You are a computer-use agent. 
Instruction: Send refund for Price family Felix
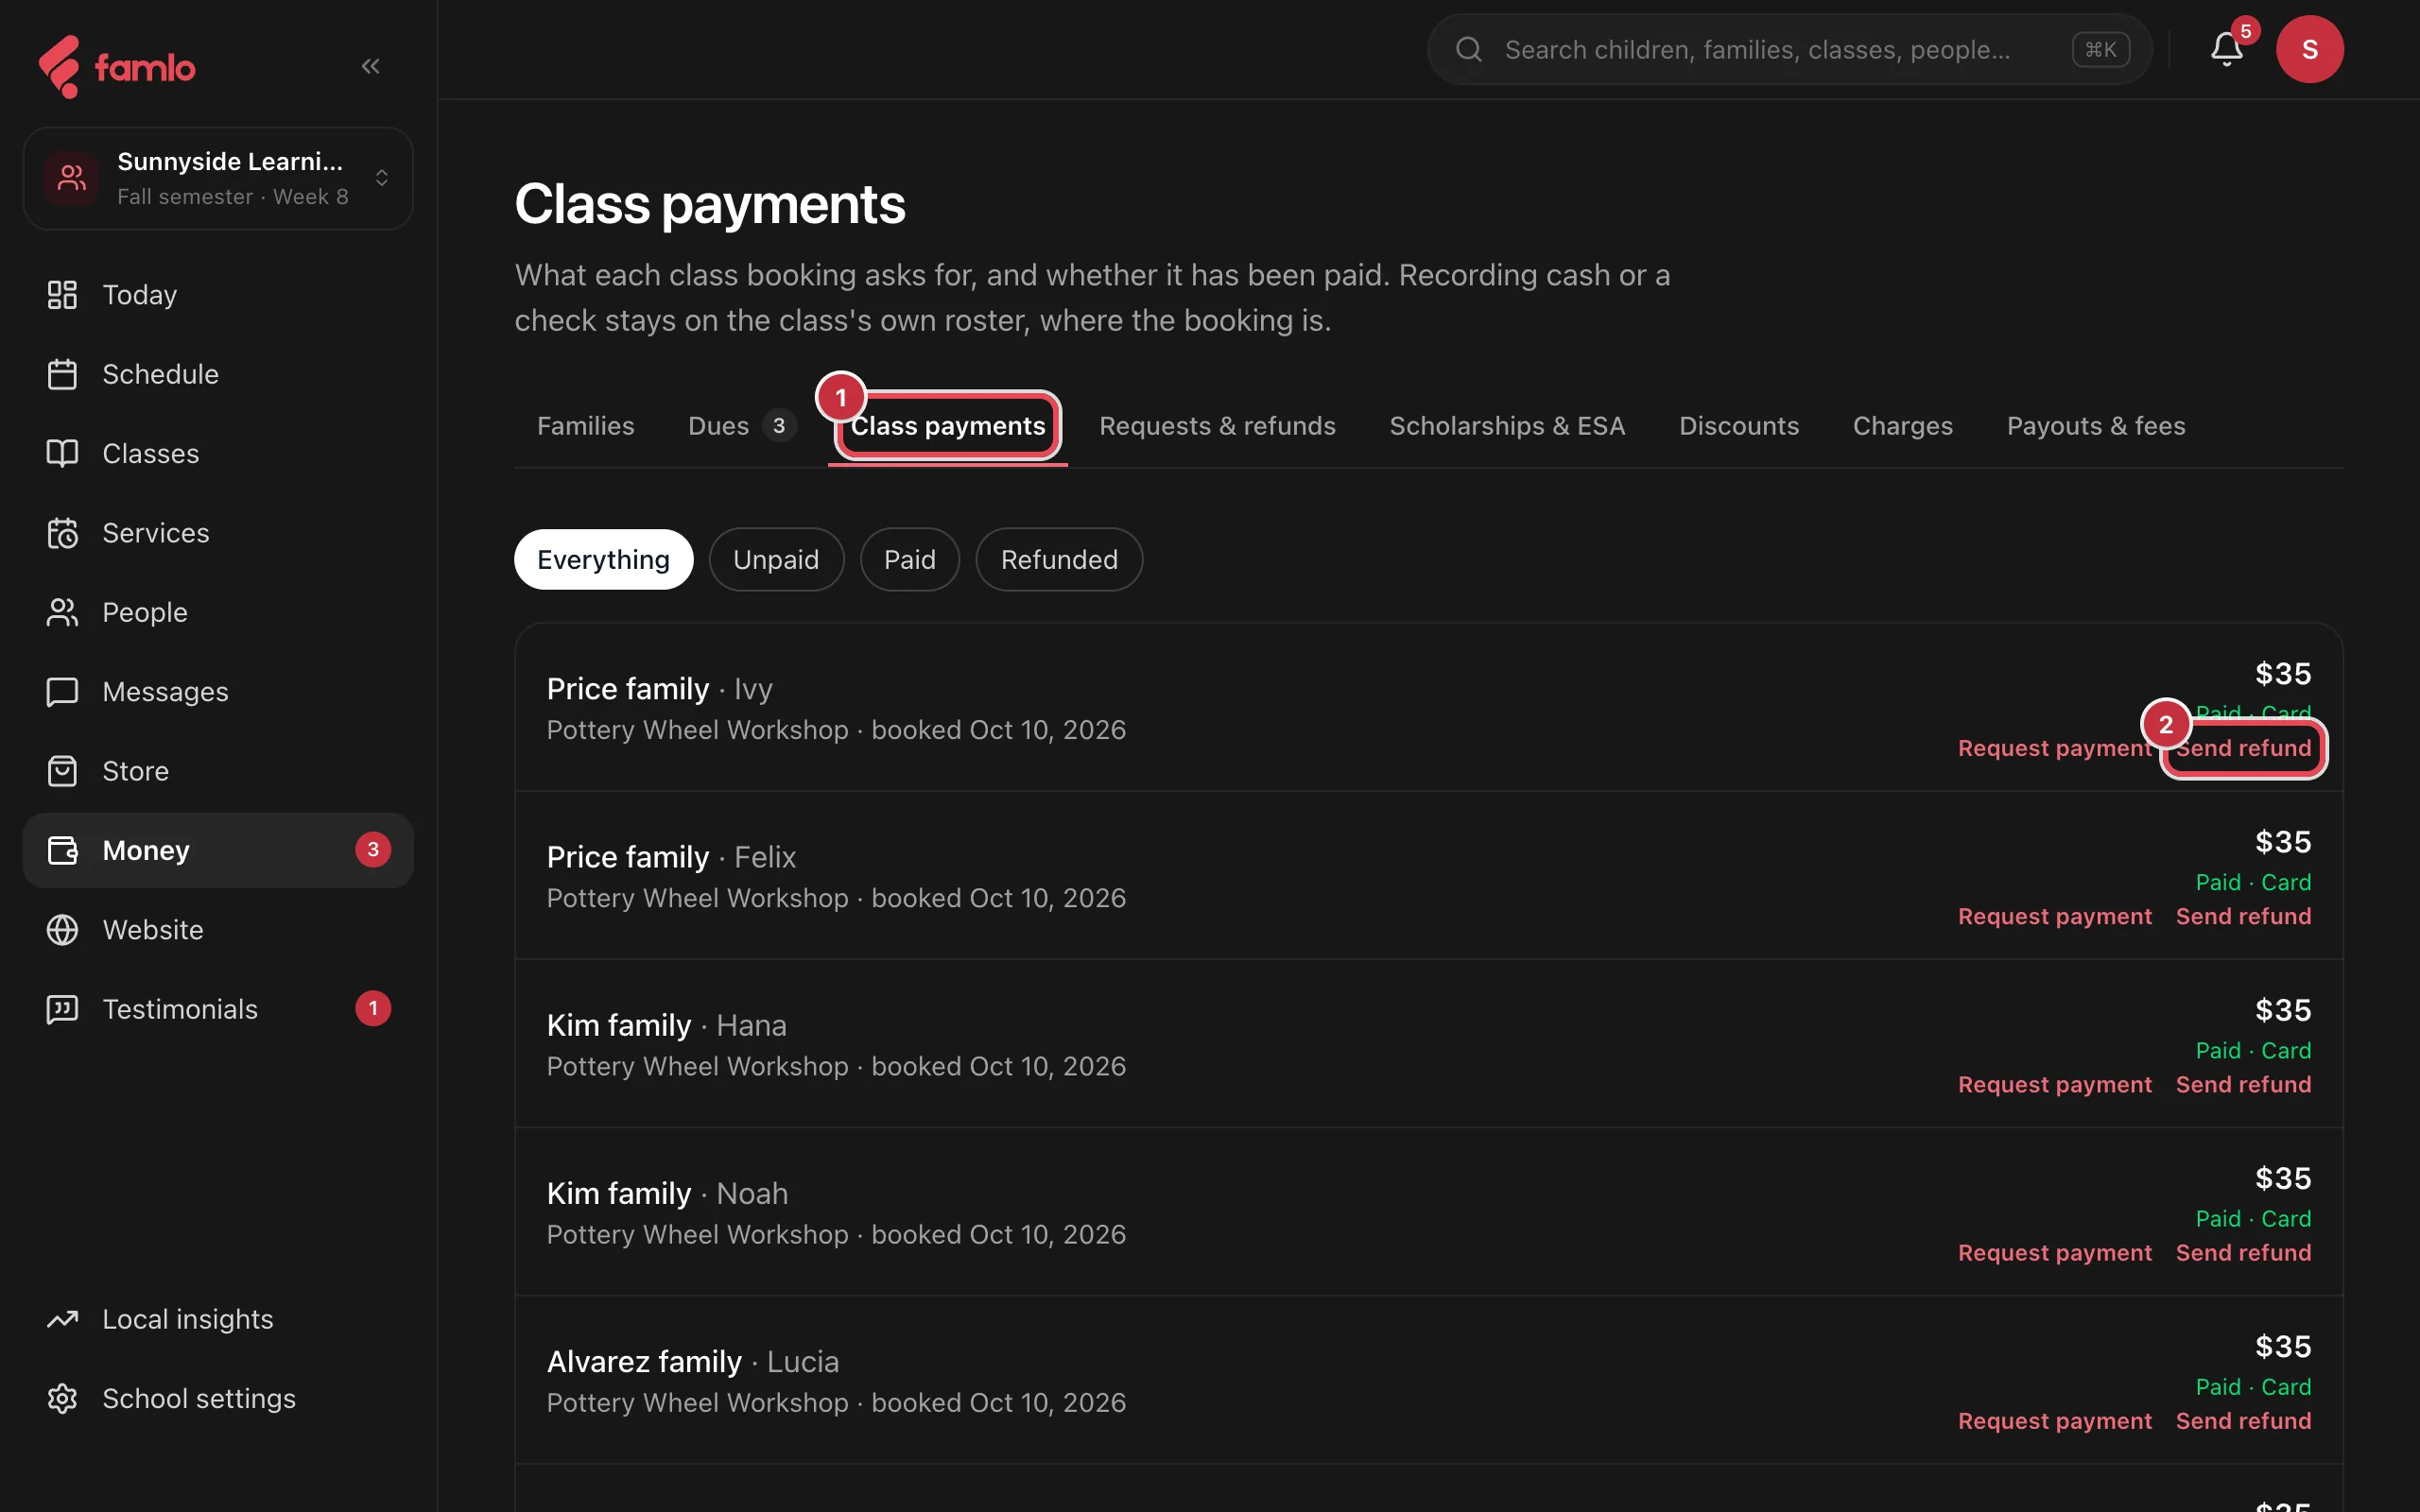pyautogui.click(x=2243, y=916)
